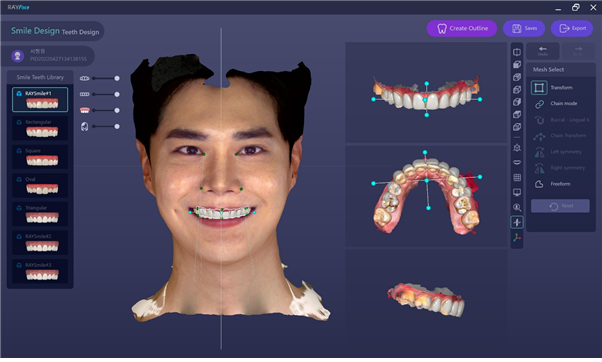Screen dimensions: 602x362
Task: Switch to Teeth Design tab
Action: [x=80, y=32]
